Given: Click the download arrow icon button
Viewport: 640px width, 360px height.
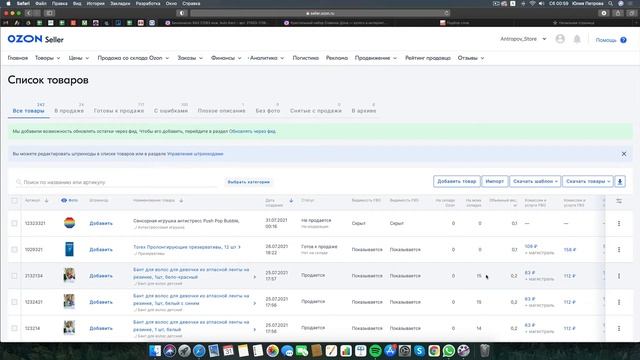Looking at the screenshot, I should click(x=620, y=181).
